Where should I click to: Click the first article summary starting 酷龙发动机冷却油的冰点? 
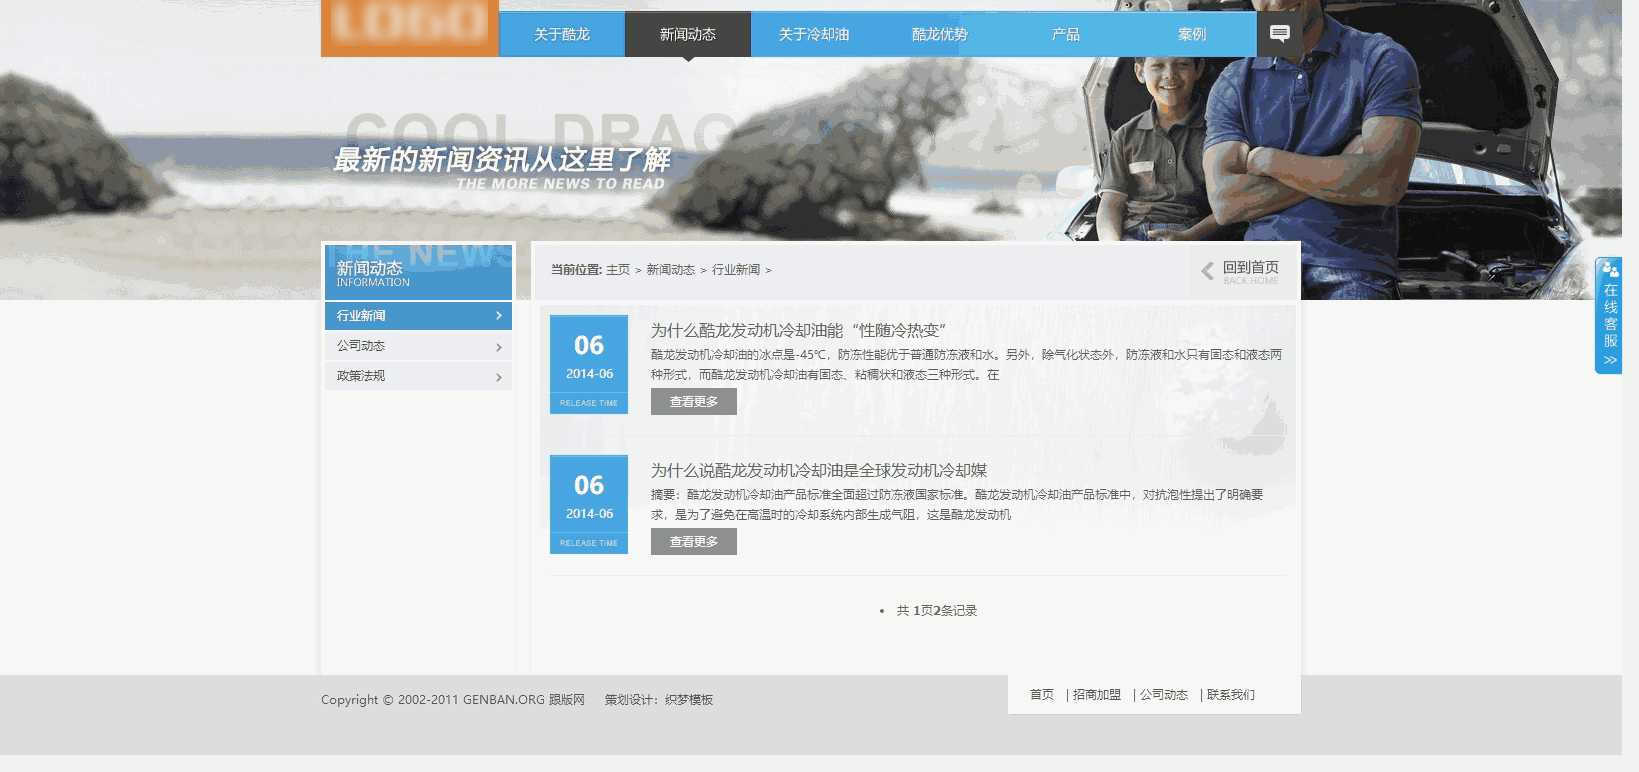(x=966, y=365)
